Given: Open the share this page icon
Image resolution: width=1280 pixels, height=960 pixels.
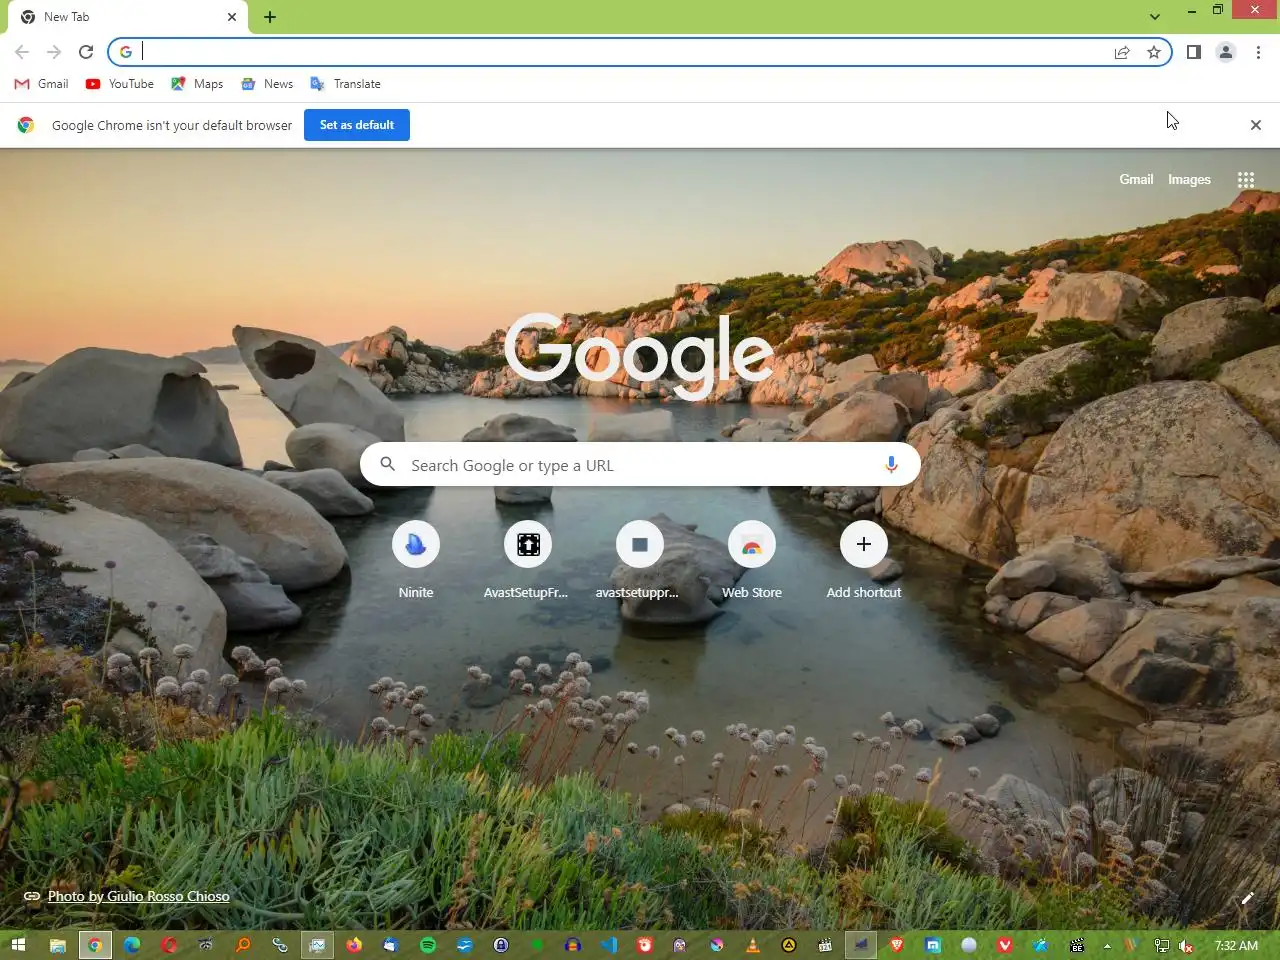Looking at the screenshot, I should (1122, 52).
